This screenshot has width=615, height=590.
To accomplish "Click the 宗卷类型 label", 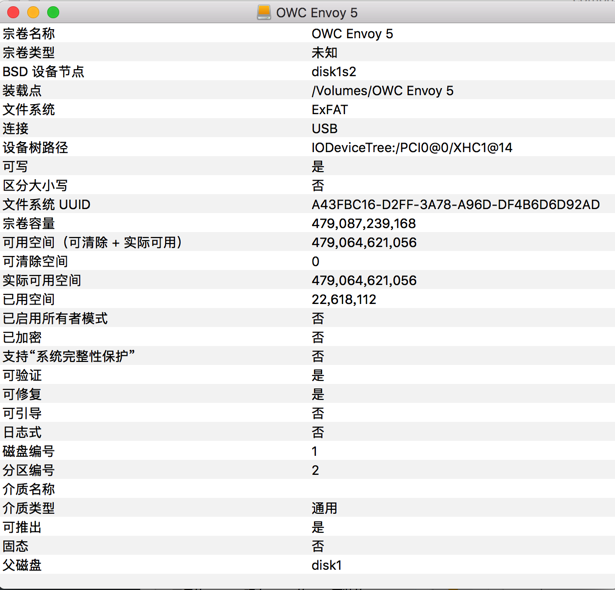I will pyautogui.click(x=29, y=53).
